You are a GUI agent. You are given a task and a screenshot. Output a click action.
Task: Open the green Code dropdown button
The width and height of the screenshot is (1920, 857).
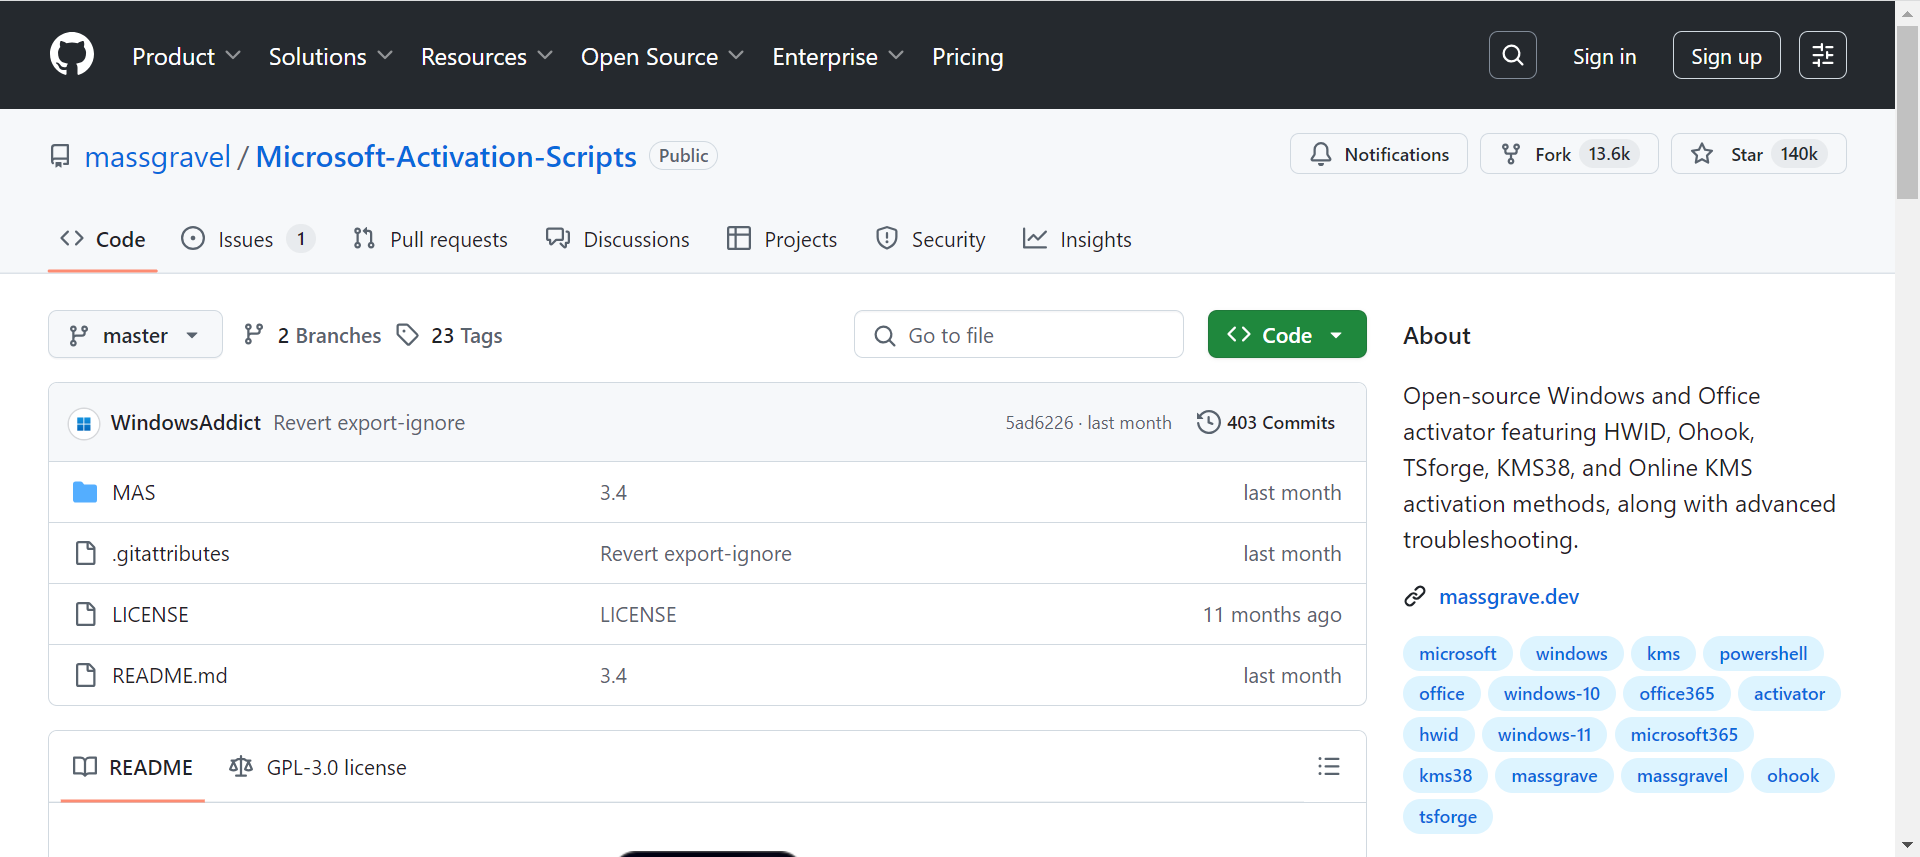click(x=1287, y=335)
